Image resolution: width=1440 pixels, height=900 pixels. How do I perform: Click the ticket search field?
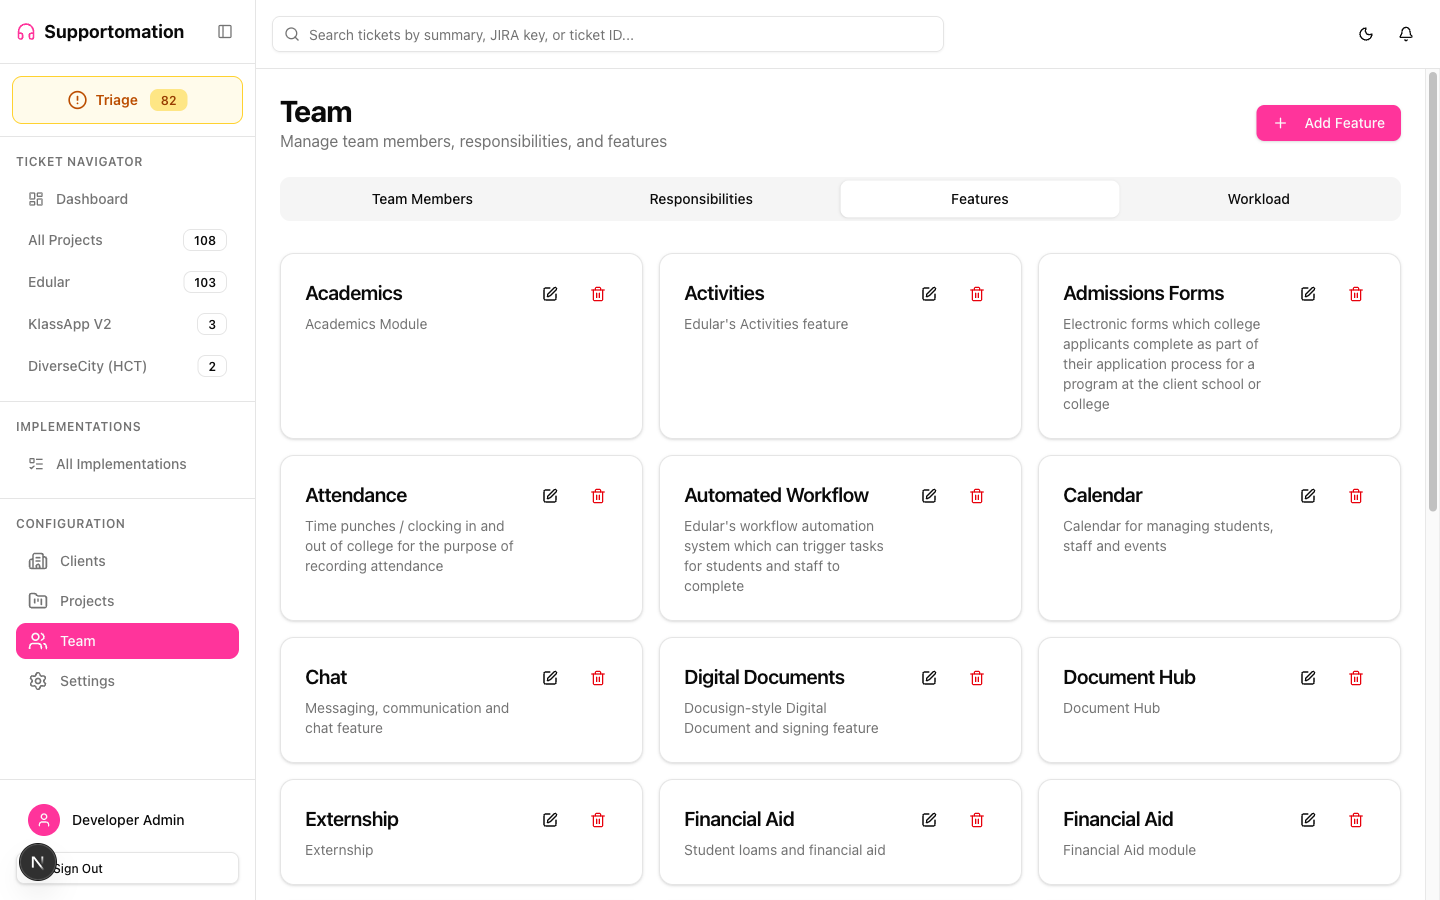(607, 33)
